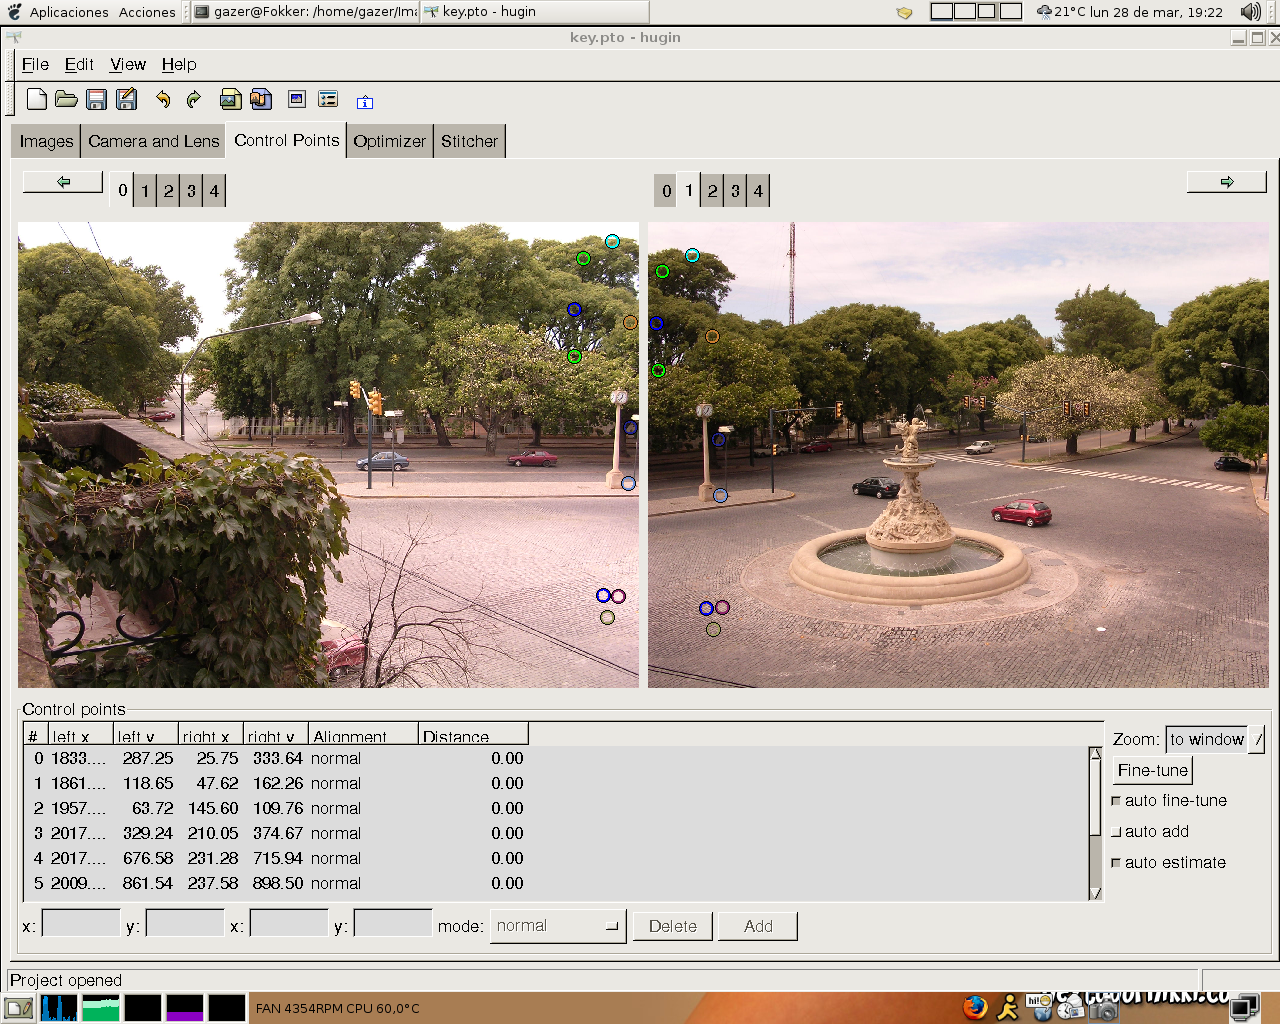Click the Save project floppy icon

click(x=96, y=99)
